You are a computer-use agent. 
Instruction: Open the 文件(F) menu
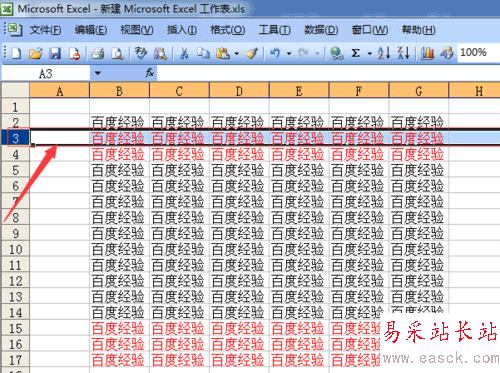(45, 30)
